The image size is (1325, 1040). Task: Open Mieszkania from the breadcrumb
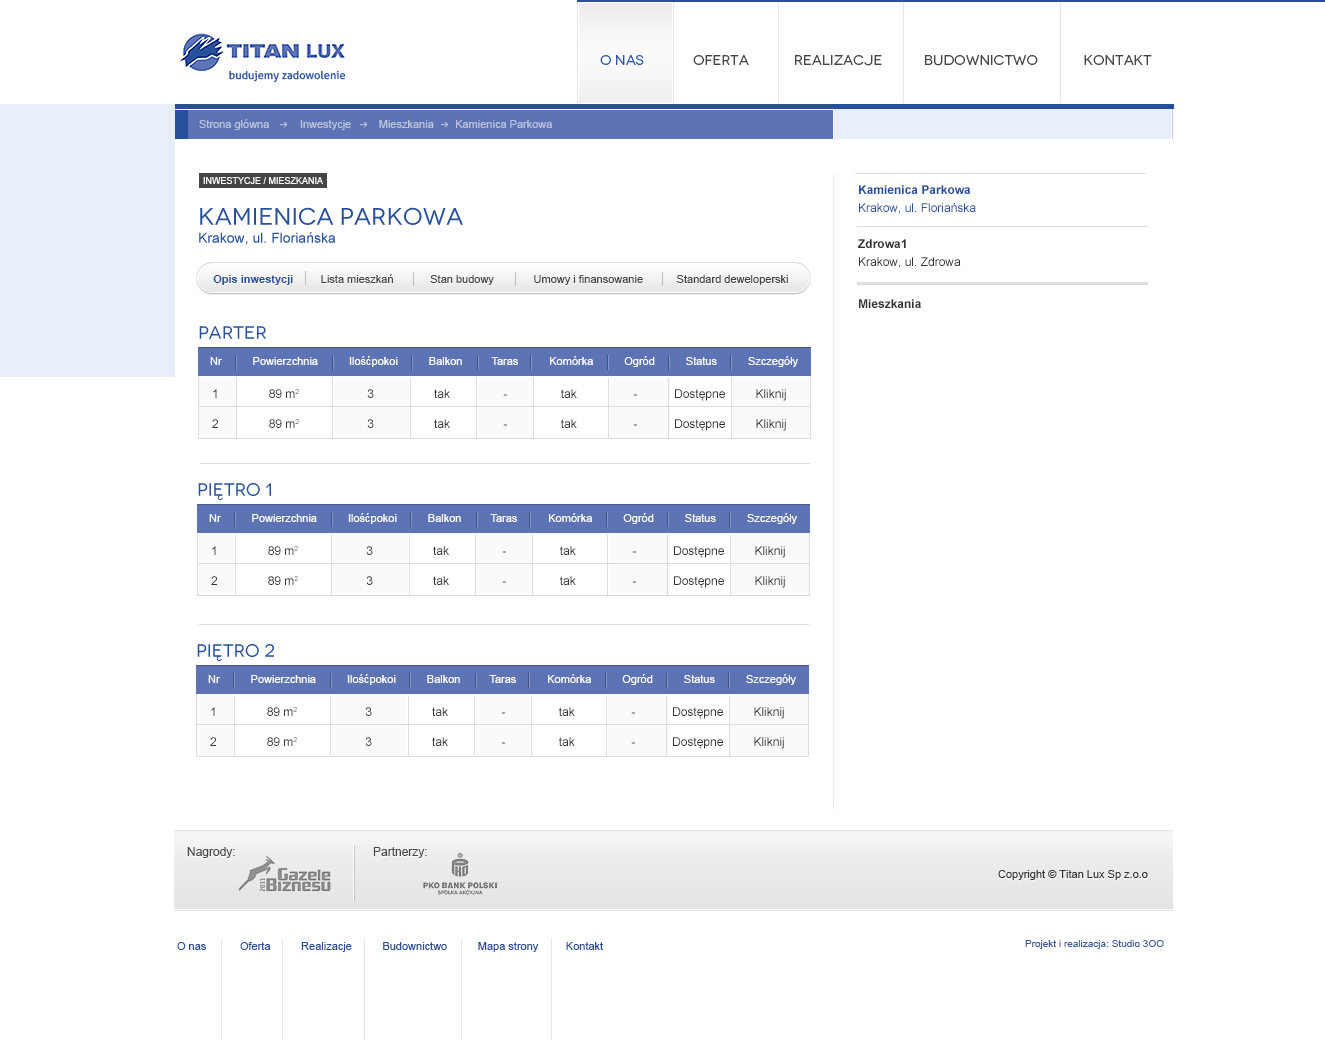pyautogui.click(x=405, y=124)
